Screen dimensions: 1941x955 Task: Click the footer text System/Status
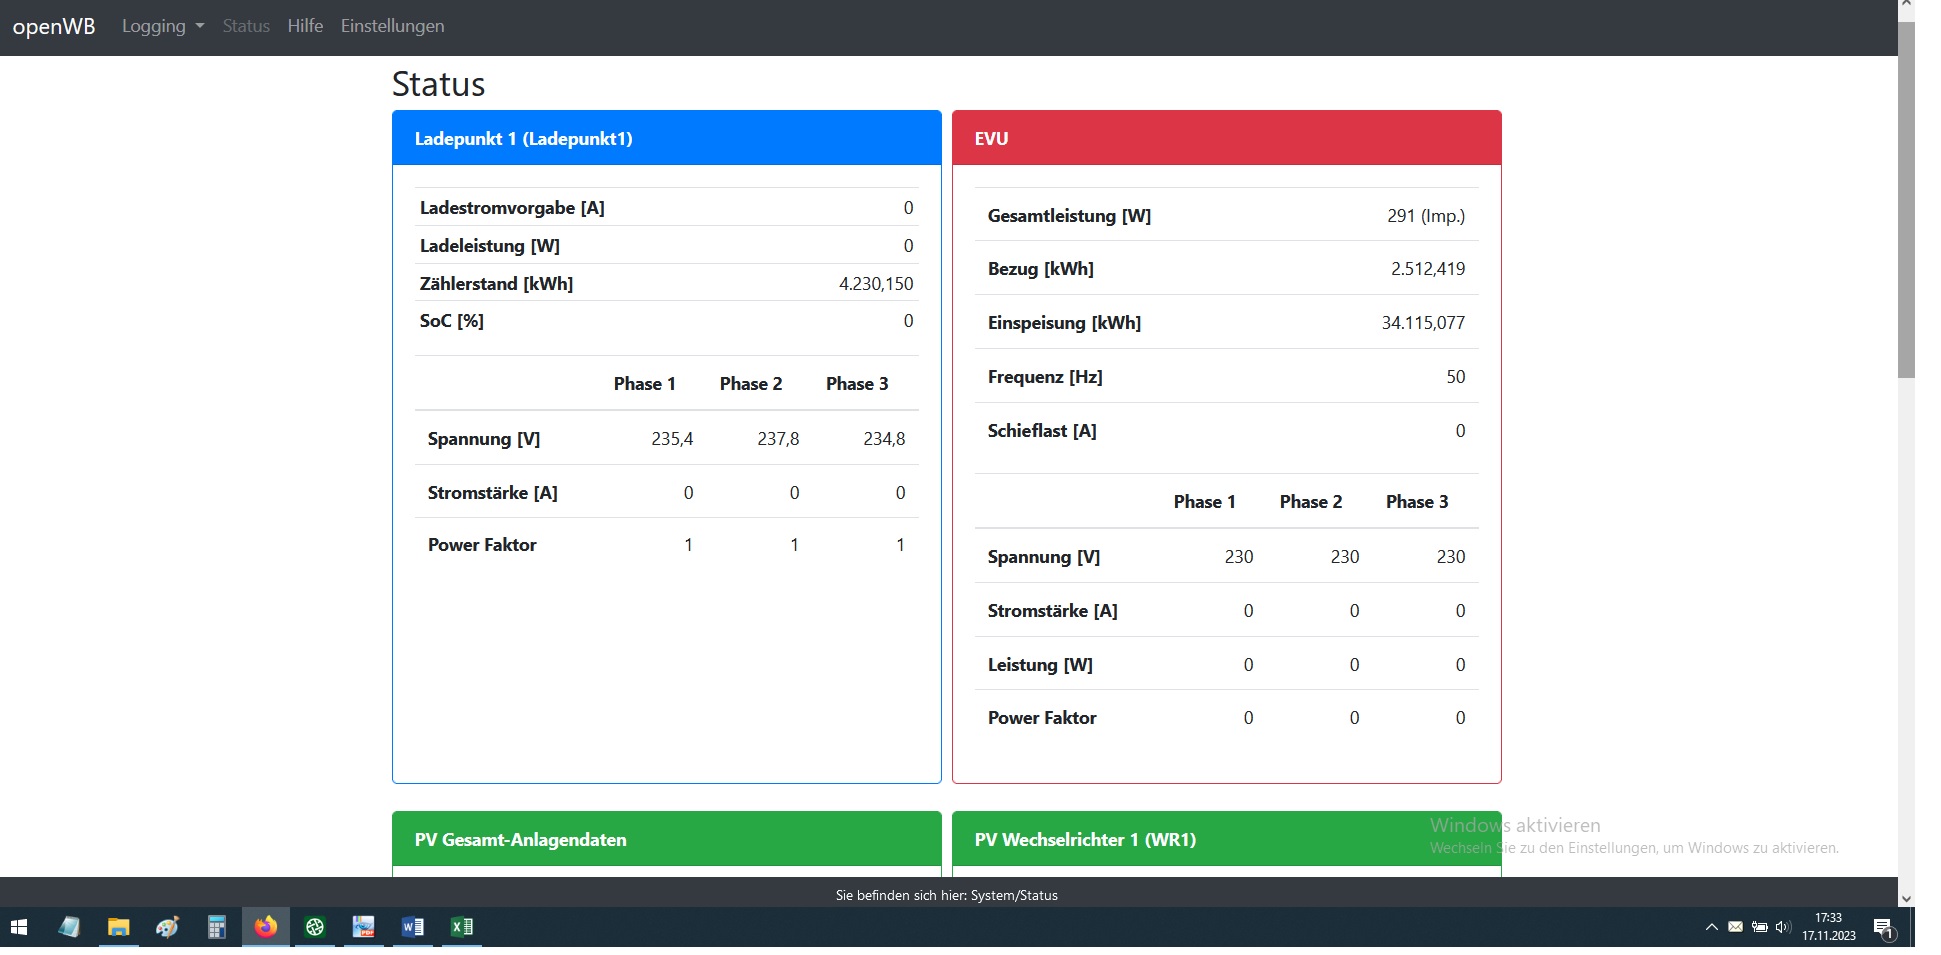point(1014,895)
